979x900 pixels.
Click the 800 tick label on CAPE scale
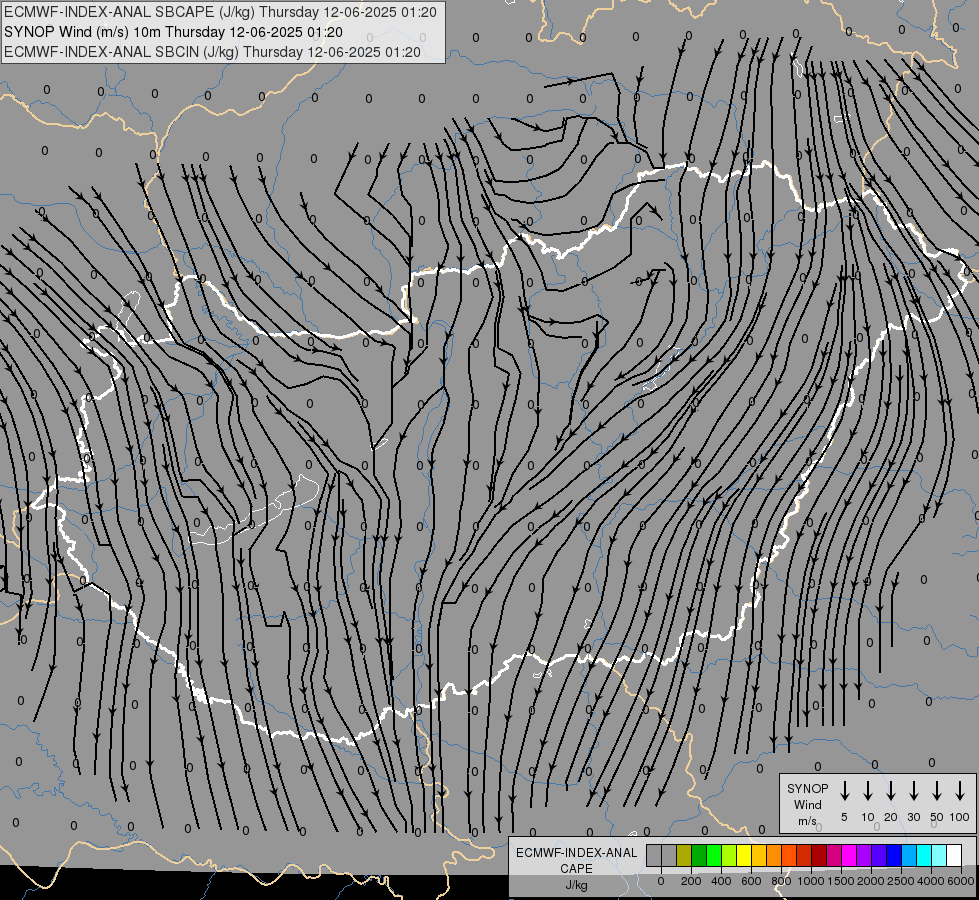click(x=781, y=881)
